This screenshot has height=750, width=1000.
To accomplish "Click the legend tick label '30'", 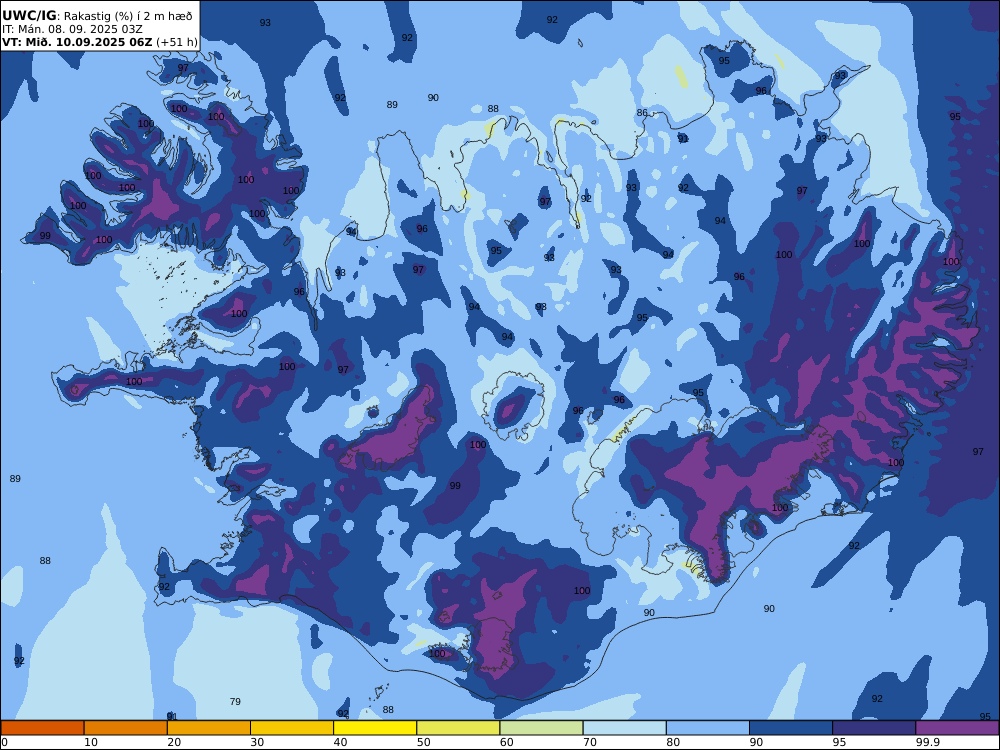I will pyautogui.click(x=257, y=742).
